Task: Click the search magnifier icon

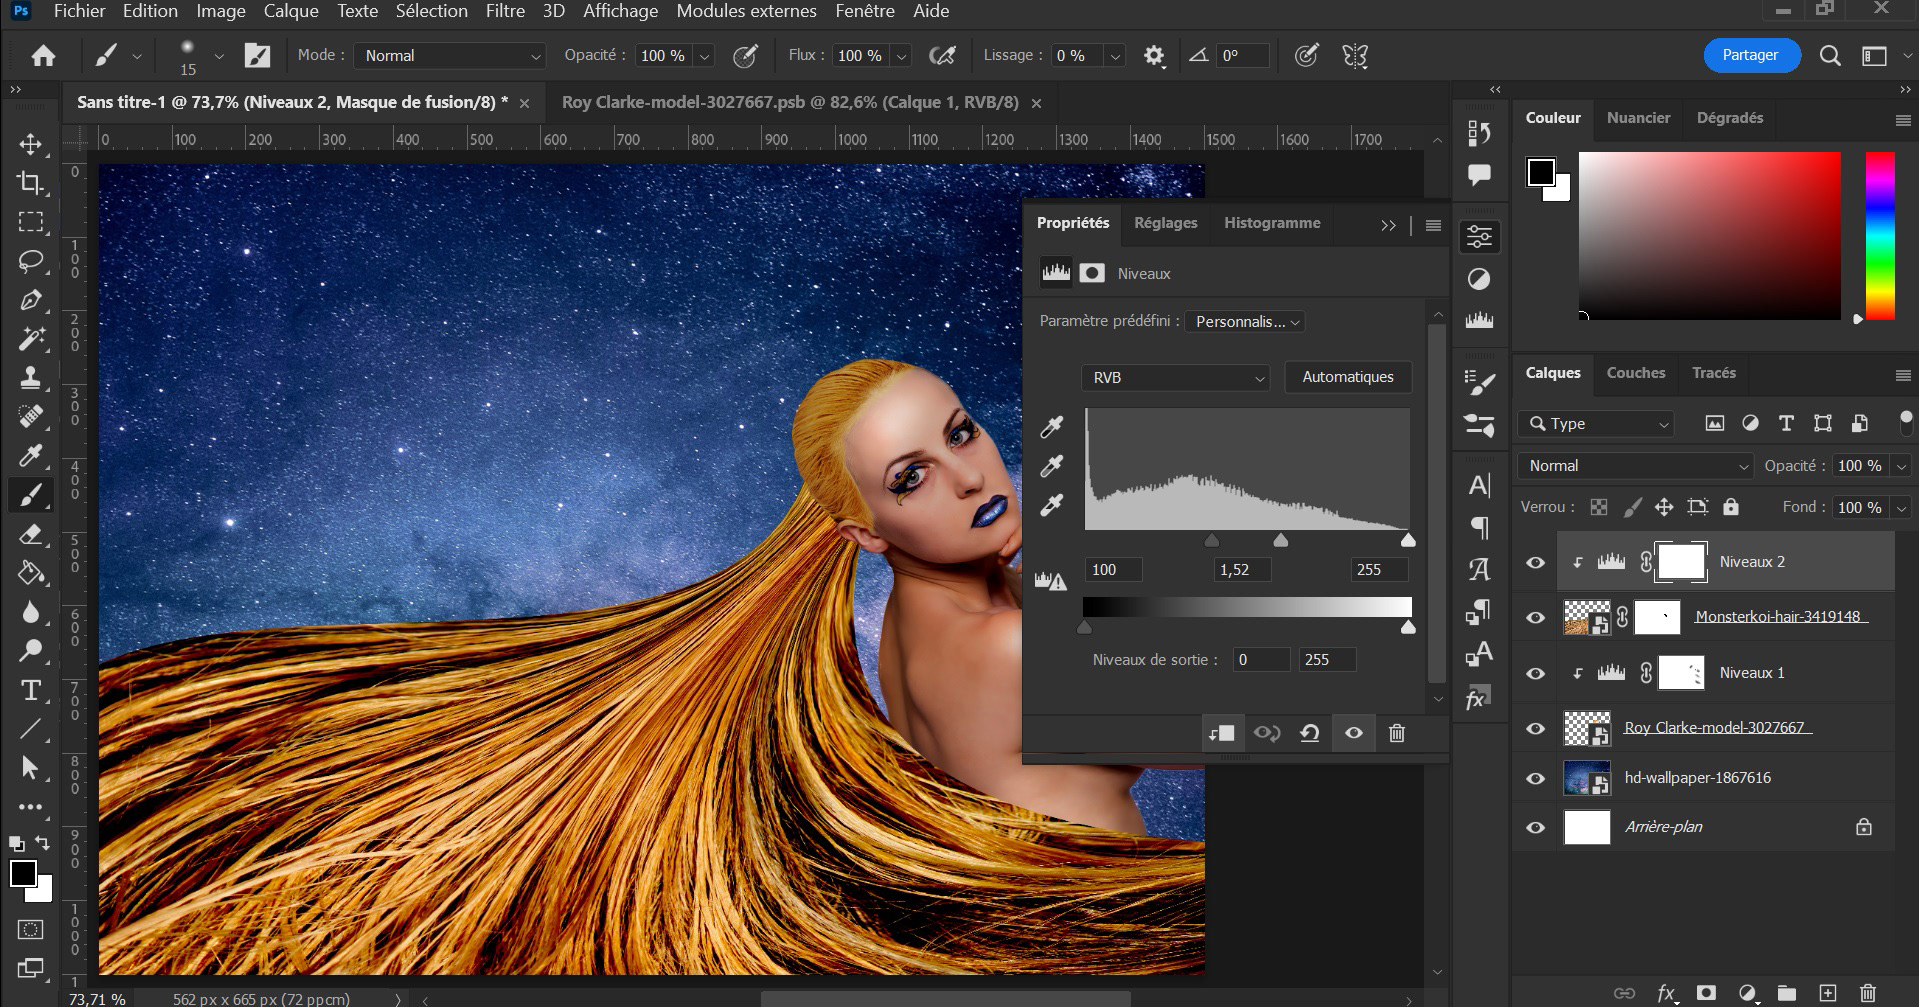Action: point(1830,56)
